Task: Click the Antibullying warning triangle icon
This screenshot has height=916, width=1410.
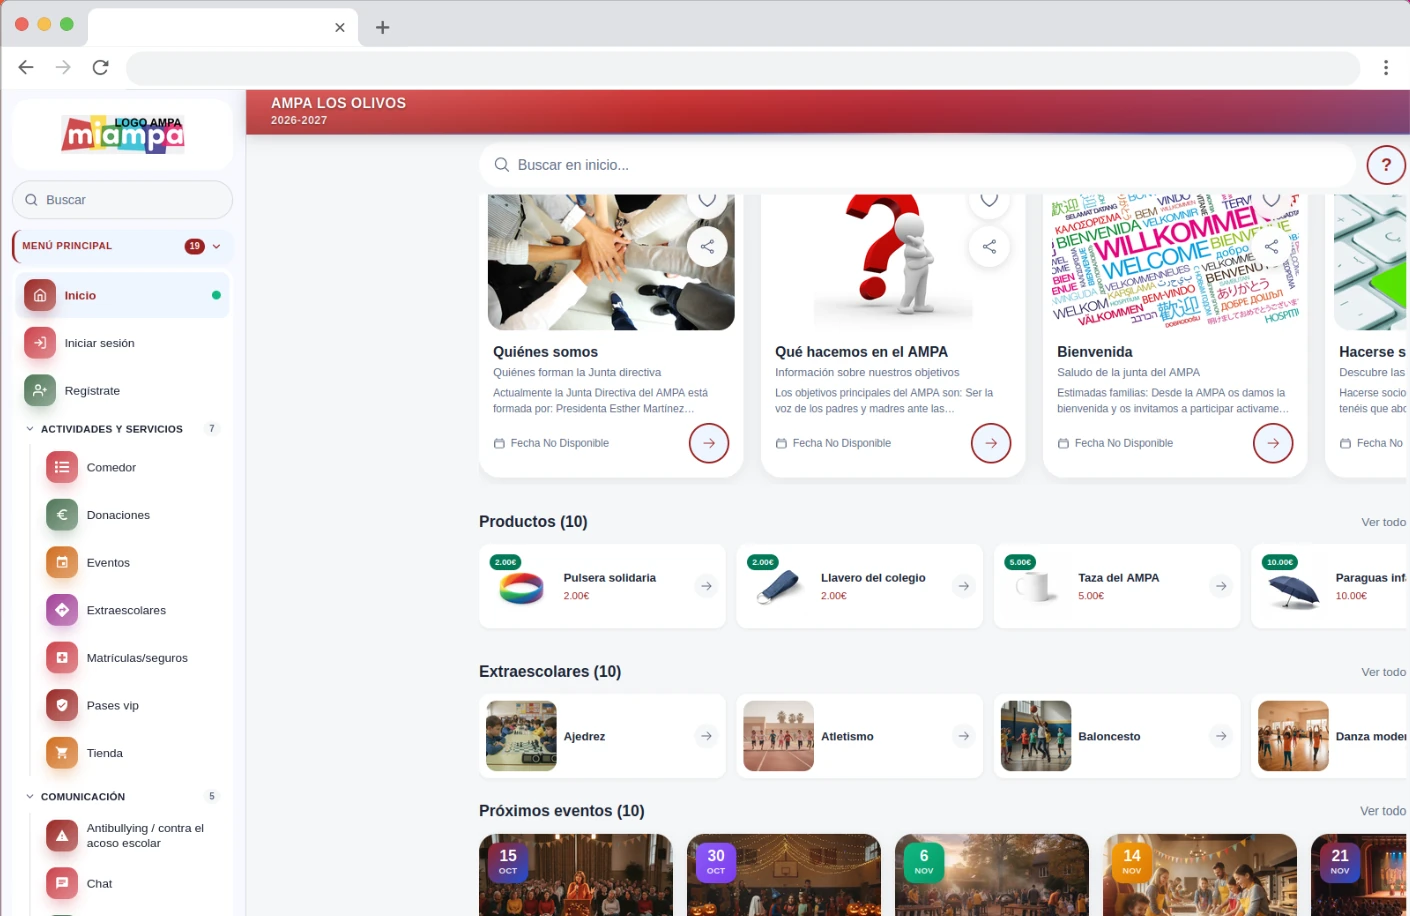Action: click(62, 836)
